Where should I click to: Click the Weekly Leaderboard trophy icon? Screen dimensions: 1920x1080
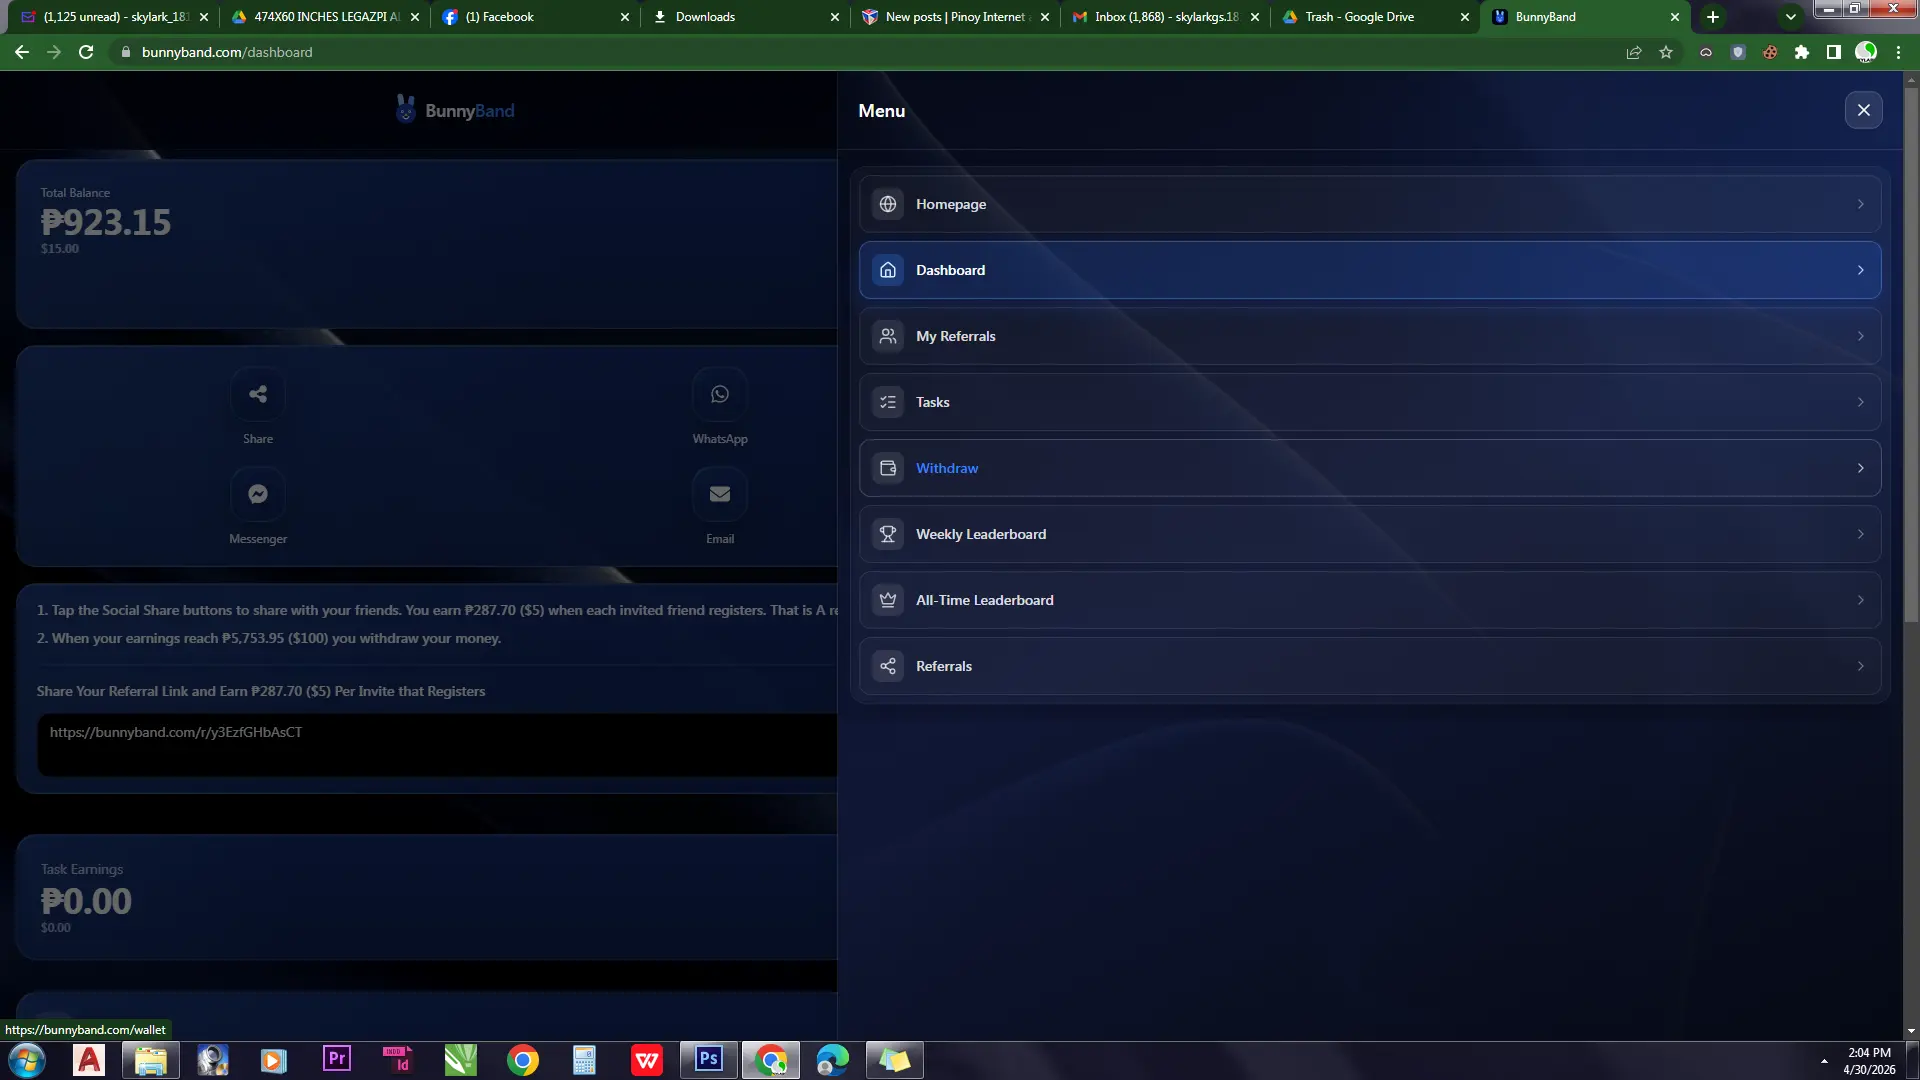pos(888,534)
